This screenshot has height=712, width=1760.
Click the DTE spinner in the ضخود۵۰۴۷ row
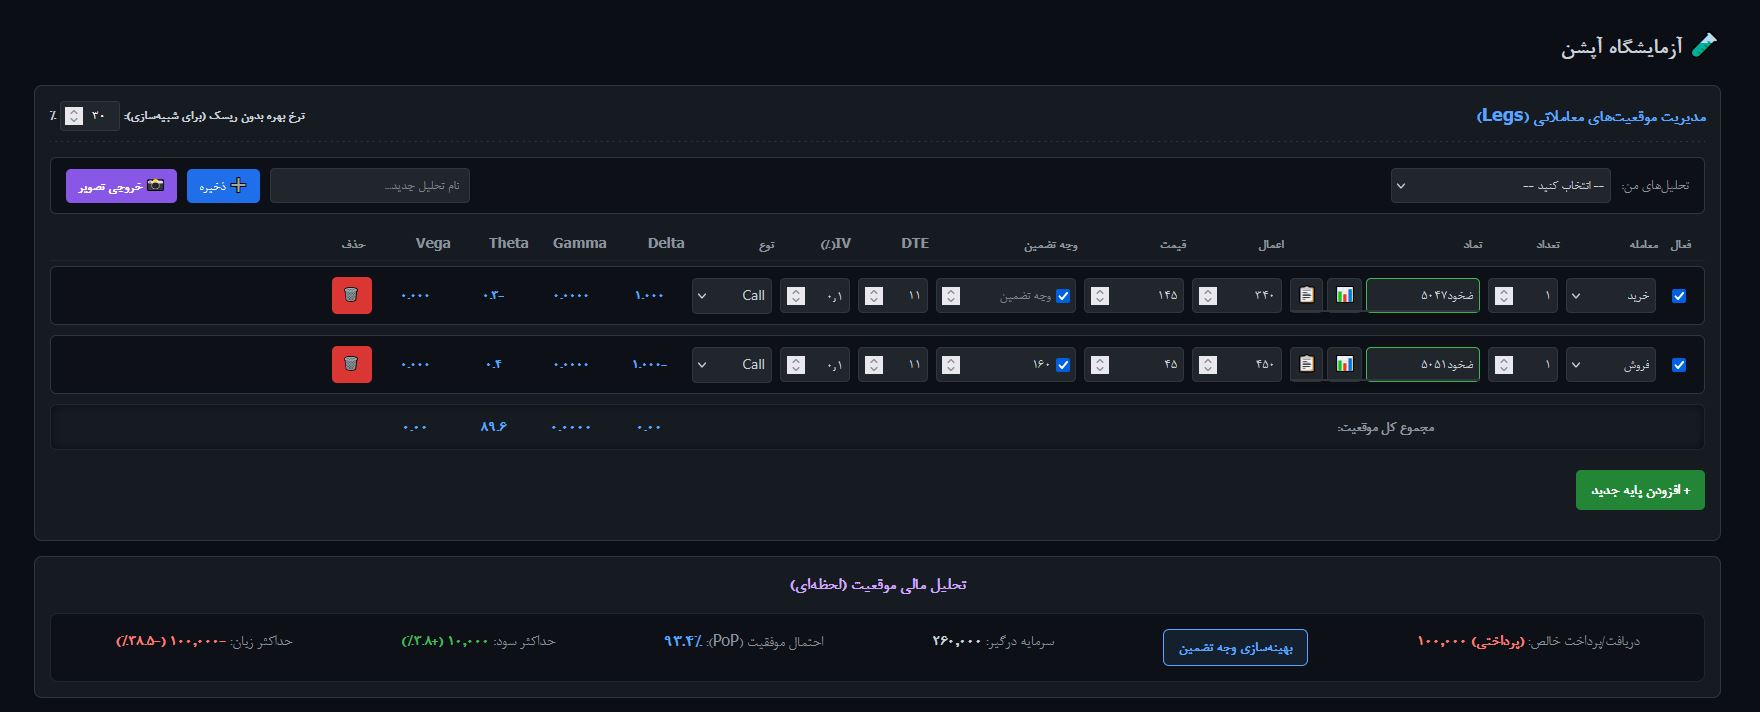[x=874, y=296]
